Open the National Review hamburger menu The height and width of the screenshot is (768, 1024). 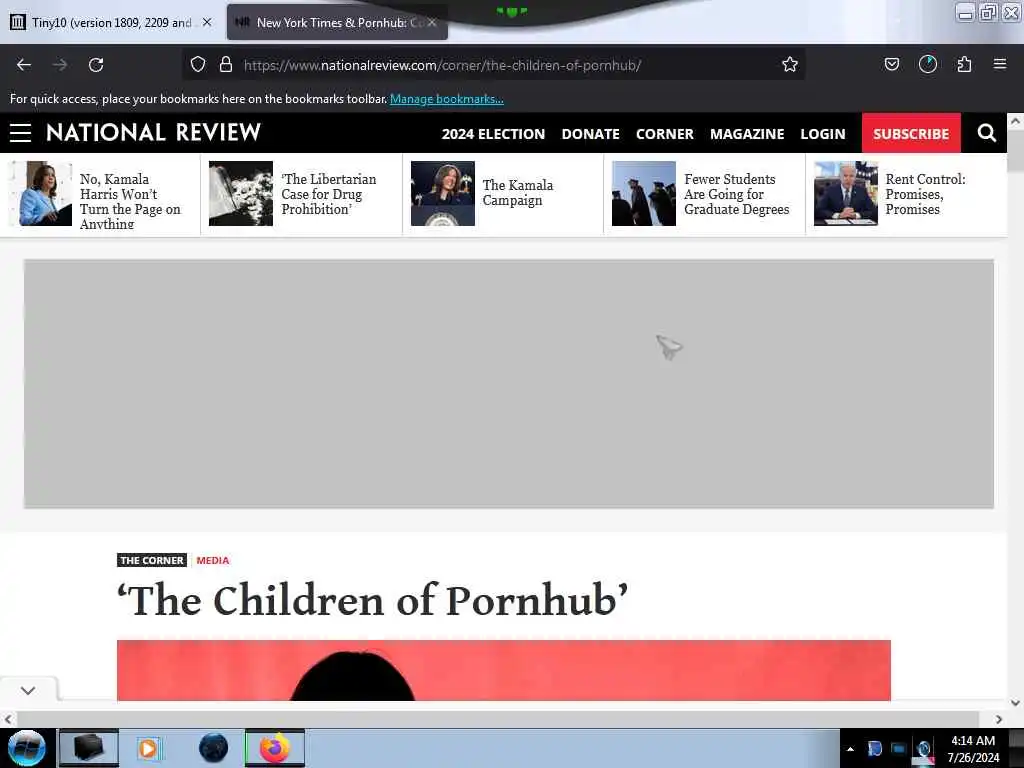20,133
